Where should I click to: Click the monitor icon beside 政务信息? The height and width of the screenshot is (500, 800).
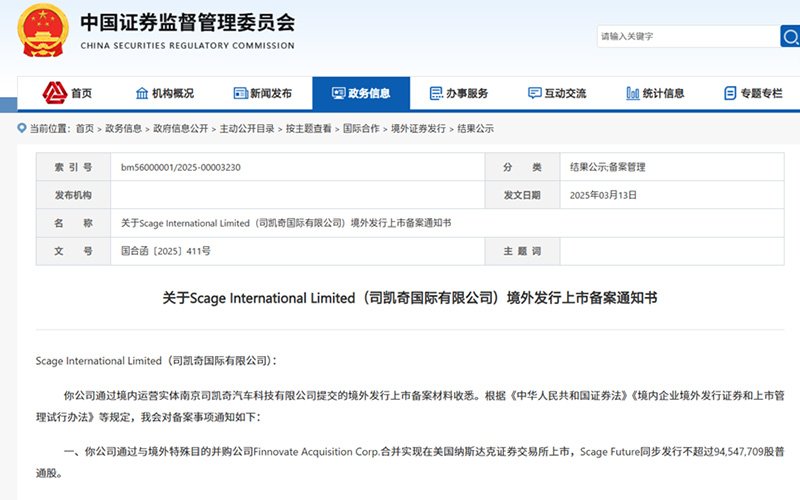click(x=338, y=93)
